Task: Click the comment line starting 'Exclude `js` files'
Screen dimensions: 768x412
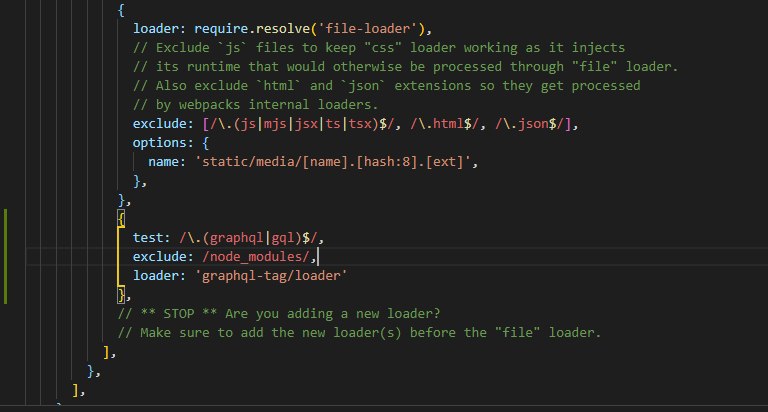Action: click(379, 48)
